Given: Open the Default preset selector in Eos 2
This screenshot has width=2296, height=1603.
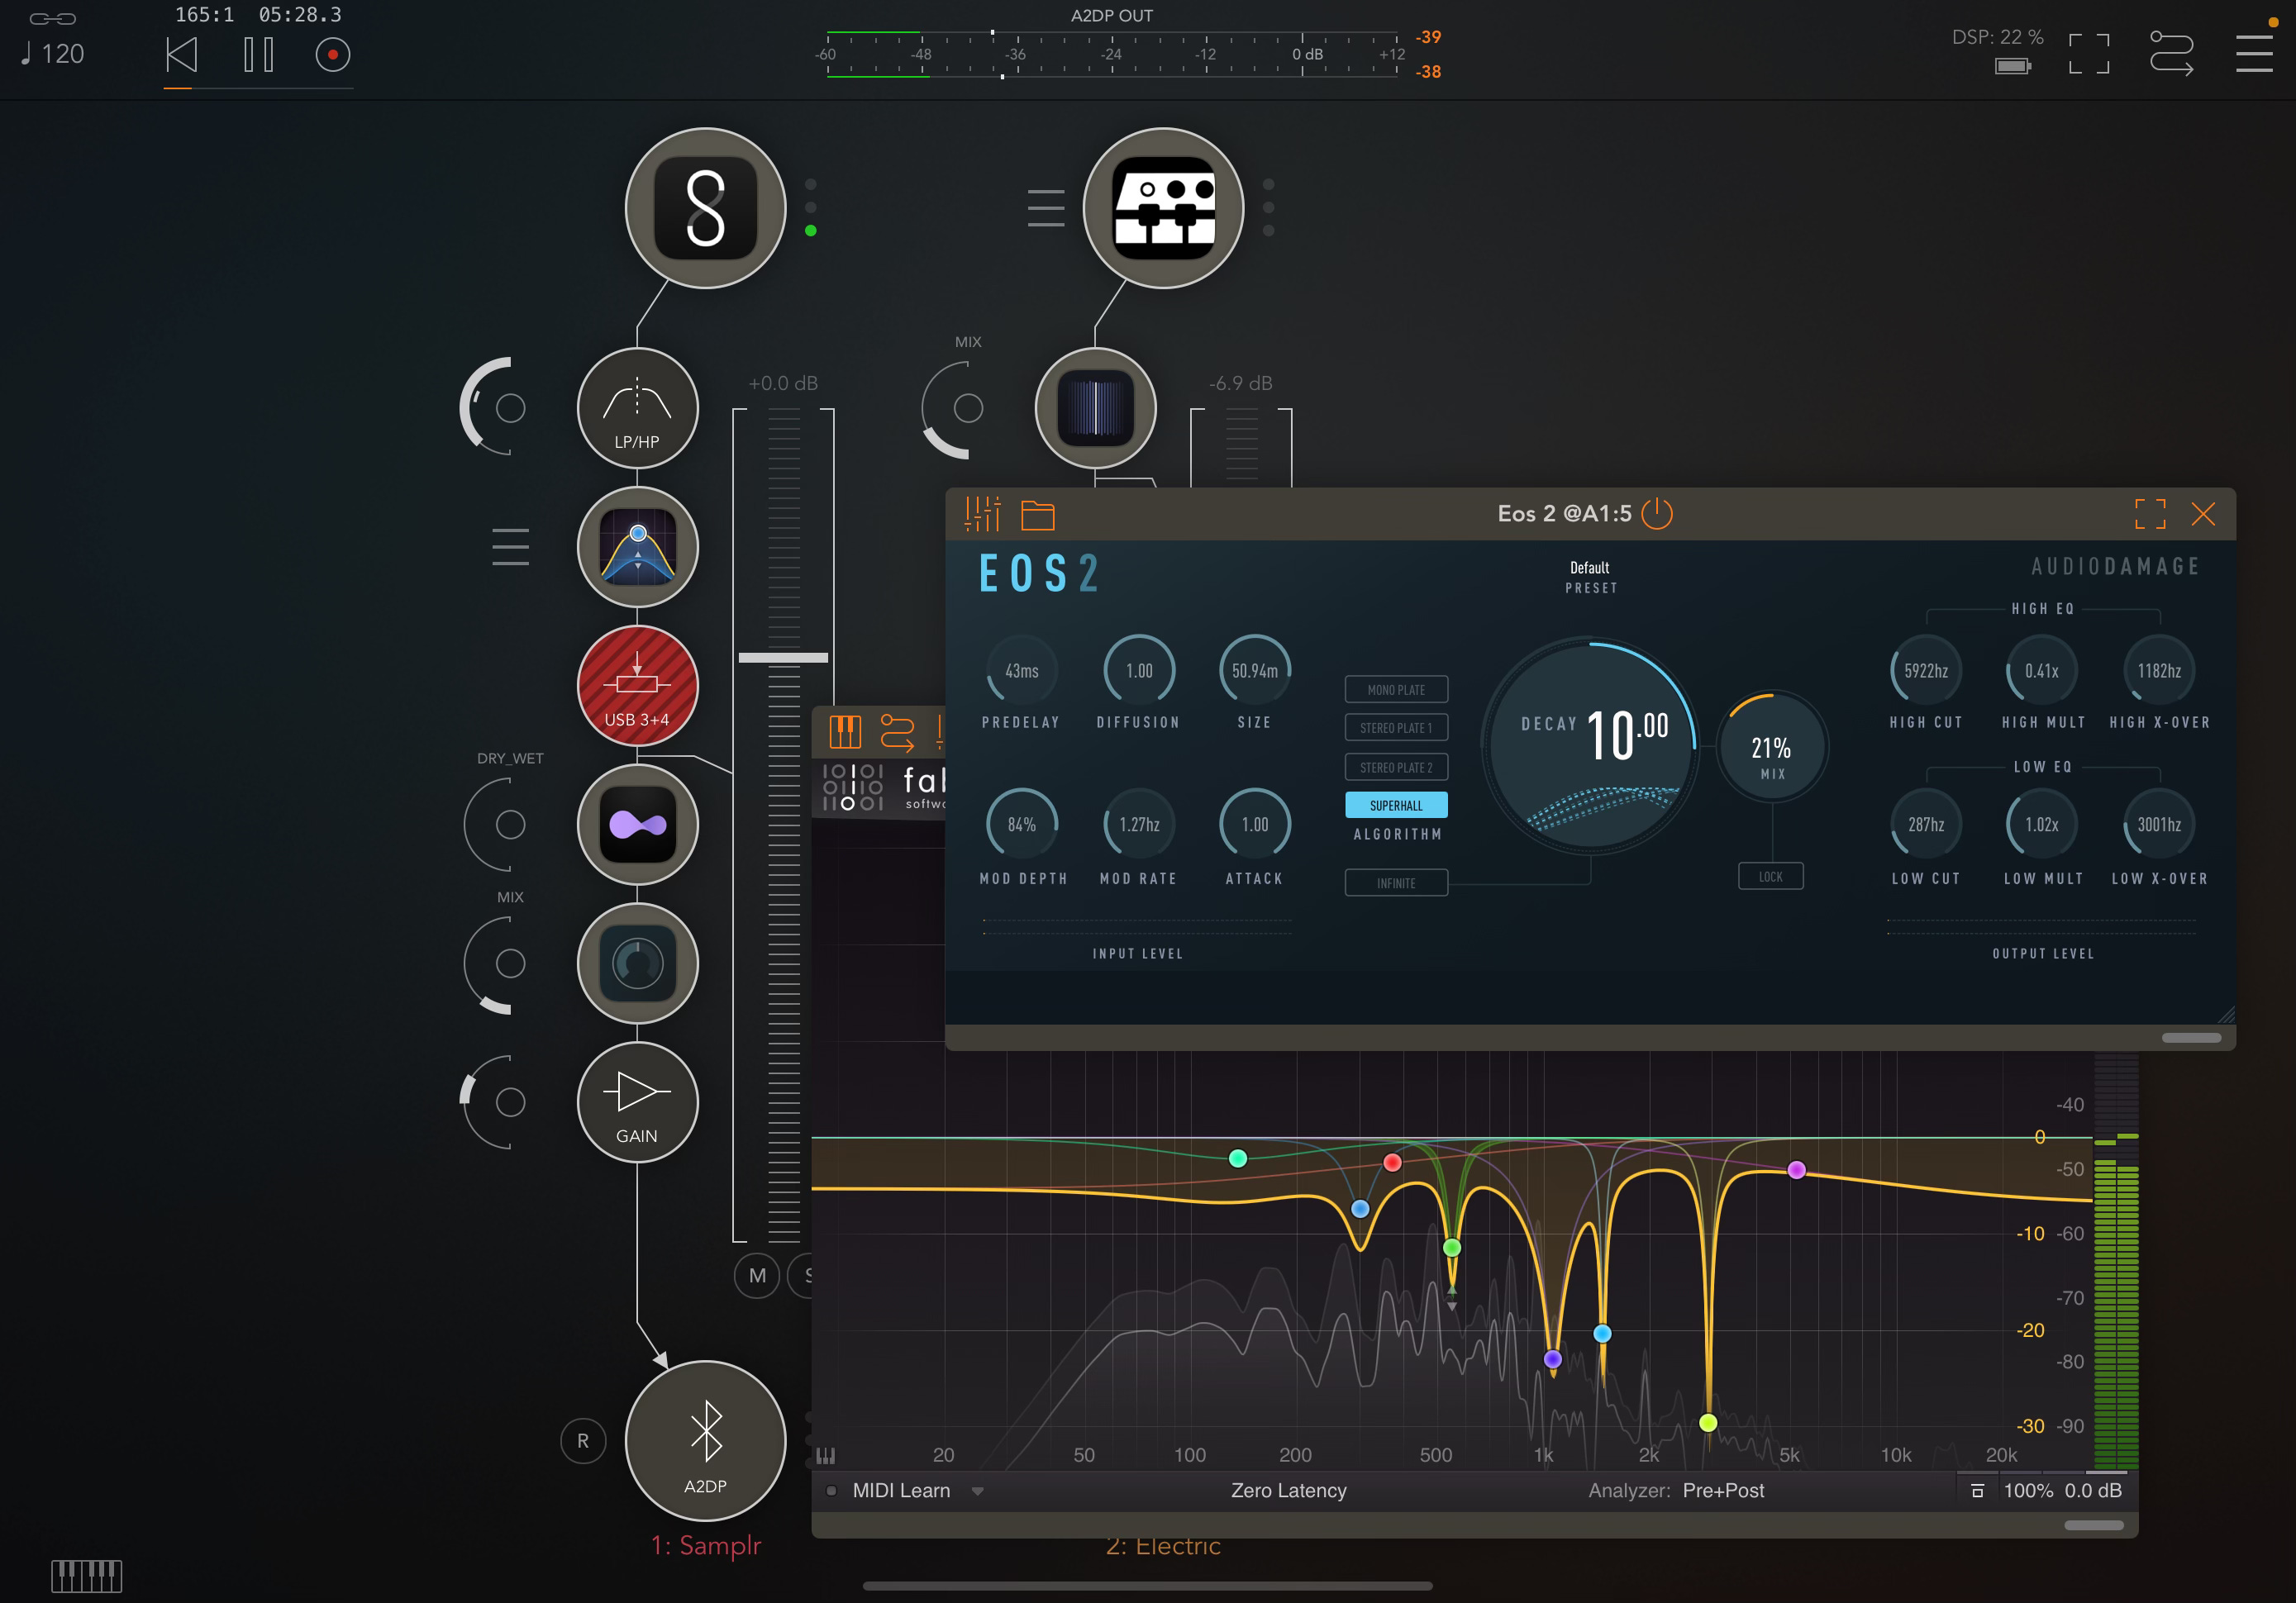Looking at the screenshot, I should tap(1590, 576).
